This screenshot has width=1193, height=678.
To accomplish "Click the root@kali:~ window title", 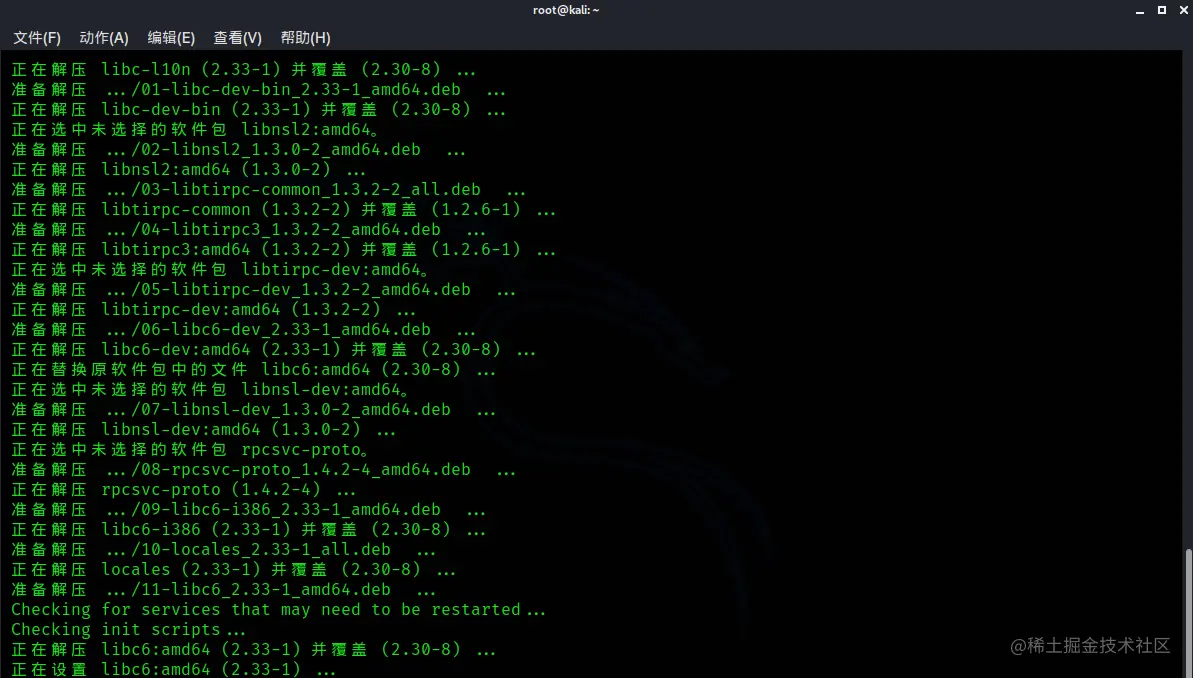I will (566, 10).
